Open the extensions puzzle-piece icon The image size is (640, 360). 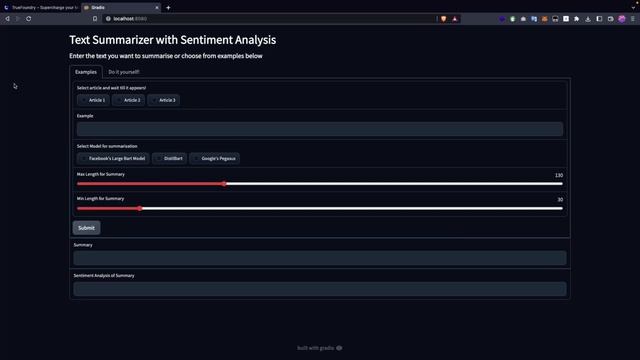pyautogui.click(x=576, y=19)
